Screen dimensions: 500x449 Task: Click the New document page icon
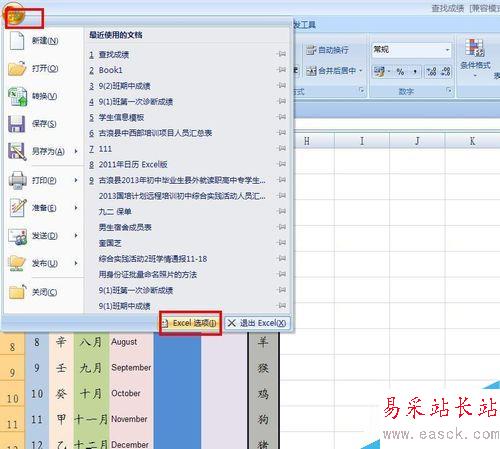[x=17, y=41]
